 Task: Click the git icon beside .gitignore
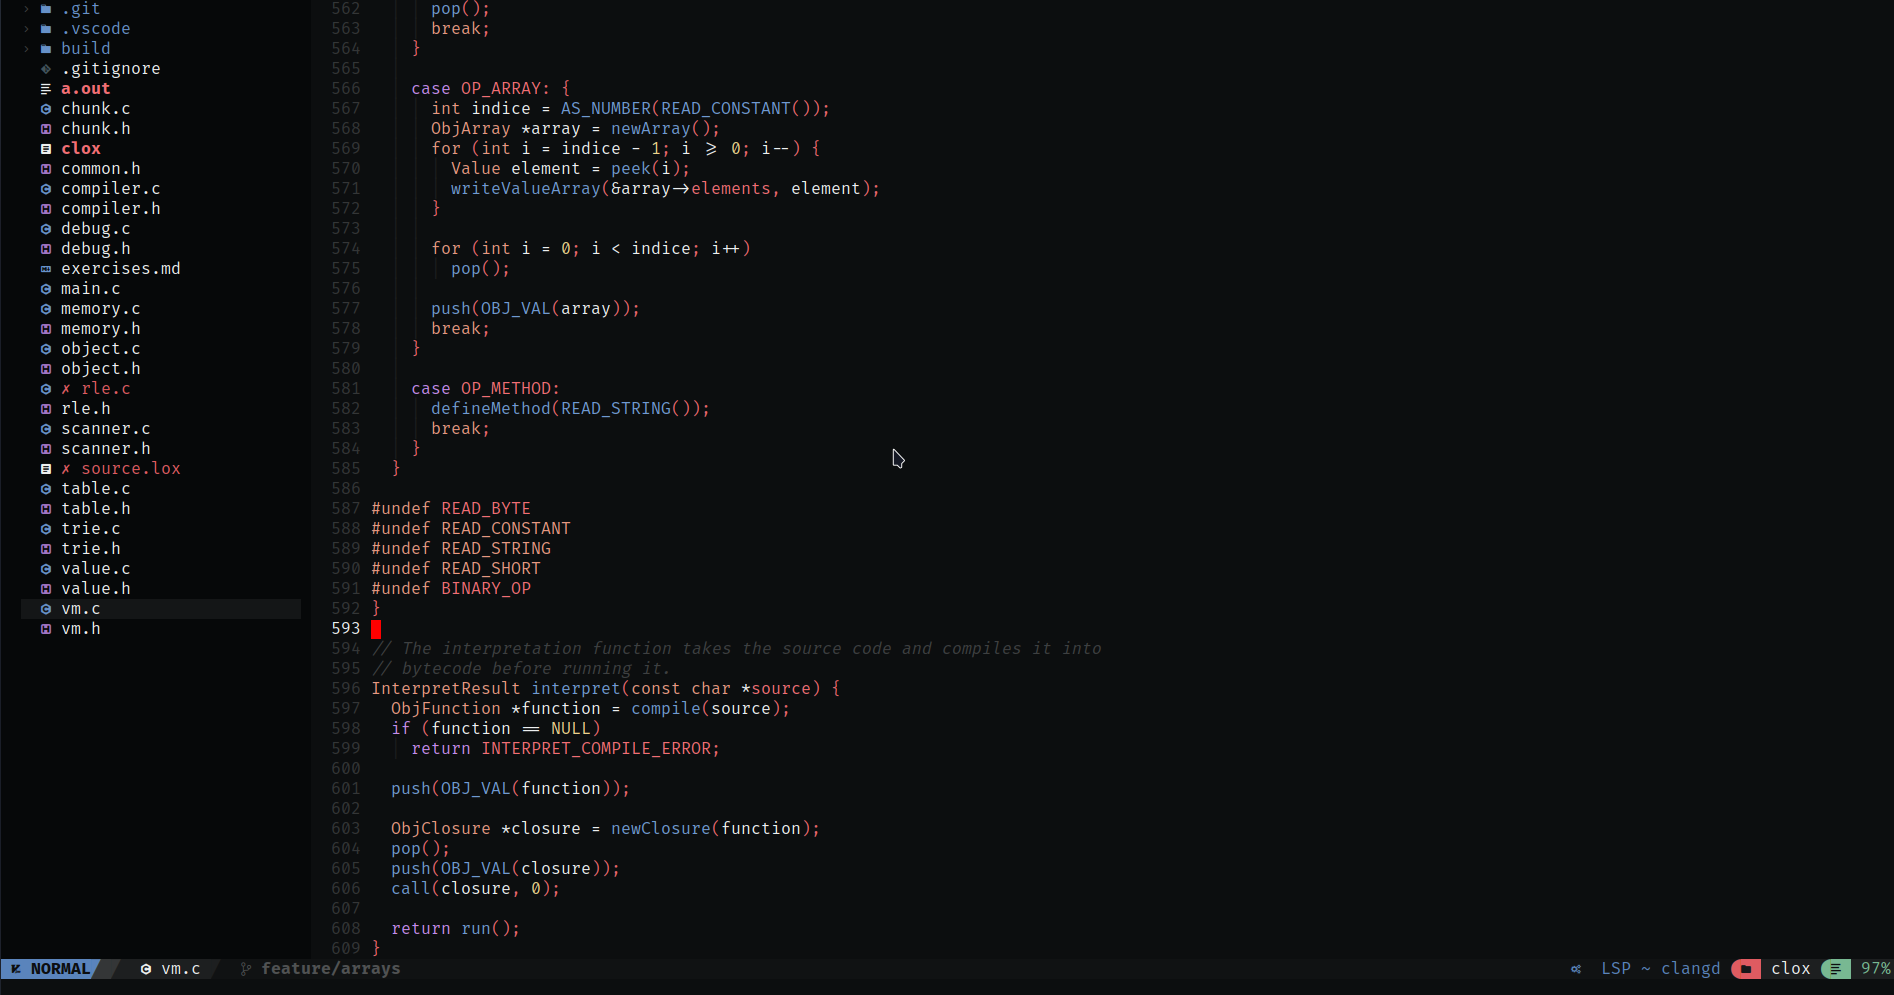pos(46,69)
